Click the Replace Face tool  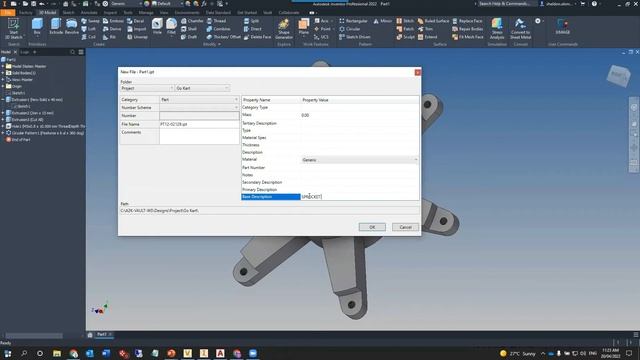[x=467, y=21]
